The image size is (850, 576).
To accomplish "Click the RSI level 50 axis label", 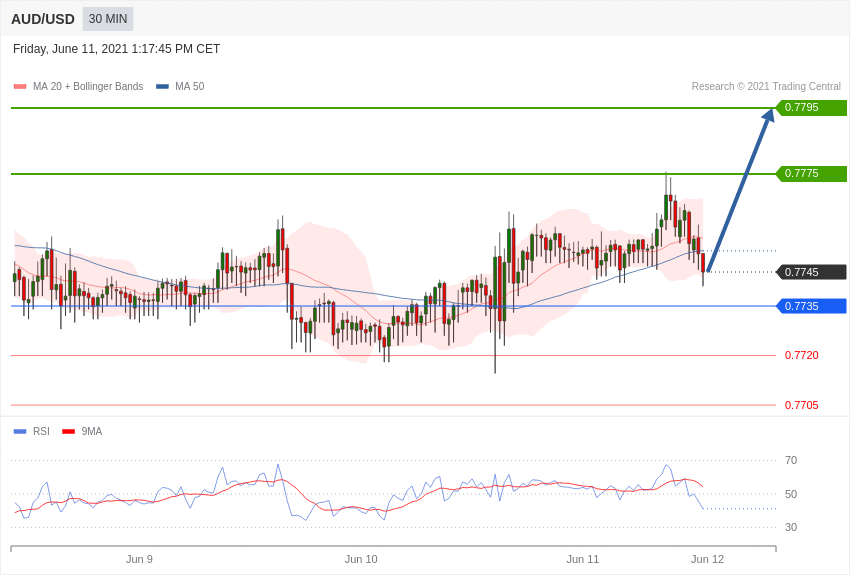I will coord(791,494).
